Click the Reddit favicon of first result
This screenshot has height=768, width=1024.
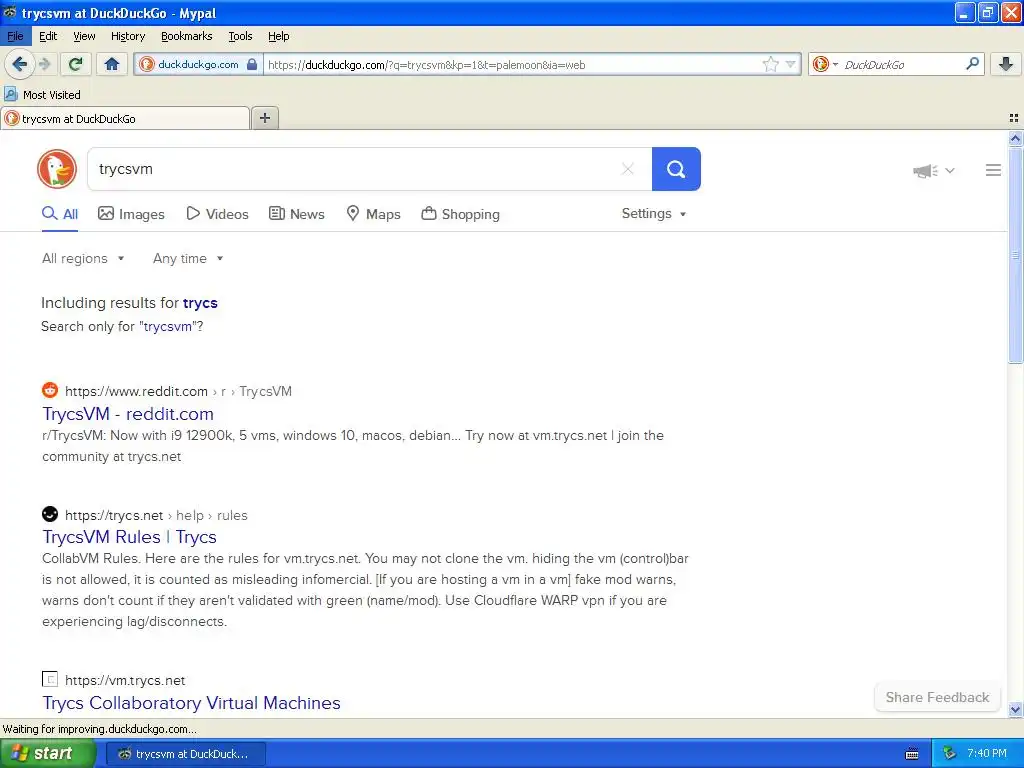[x=50, y=390]
